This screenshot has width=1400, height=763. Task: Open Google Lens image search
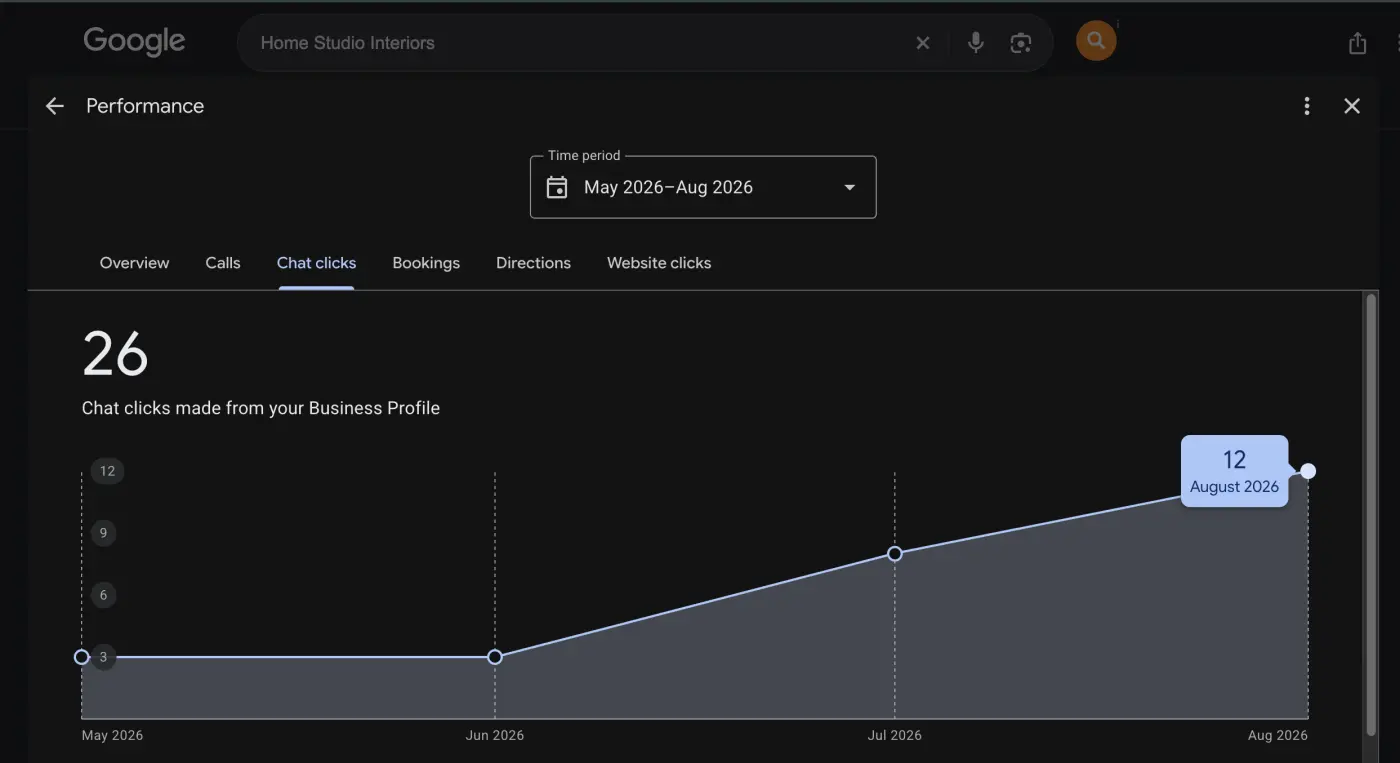click(1020, 43)
